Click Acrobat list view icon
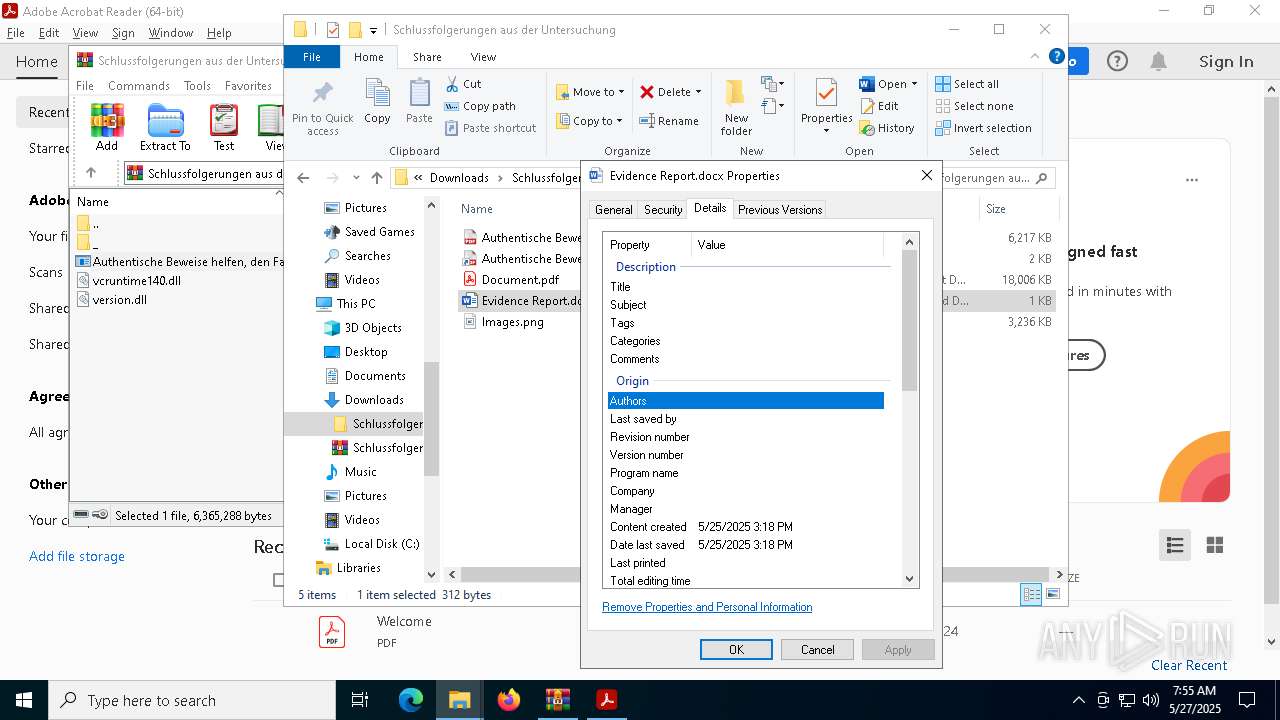1280x720 pixels. (1175, 545)
